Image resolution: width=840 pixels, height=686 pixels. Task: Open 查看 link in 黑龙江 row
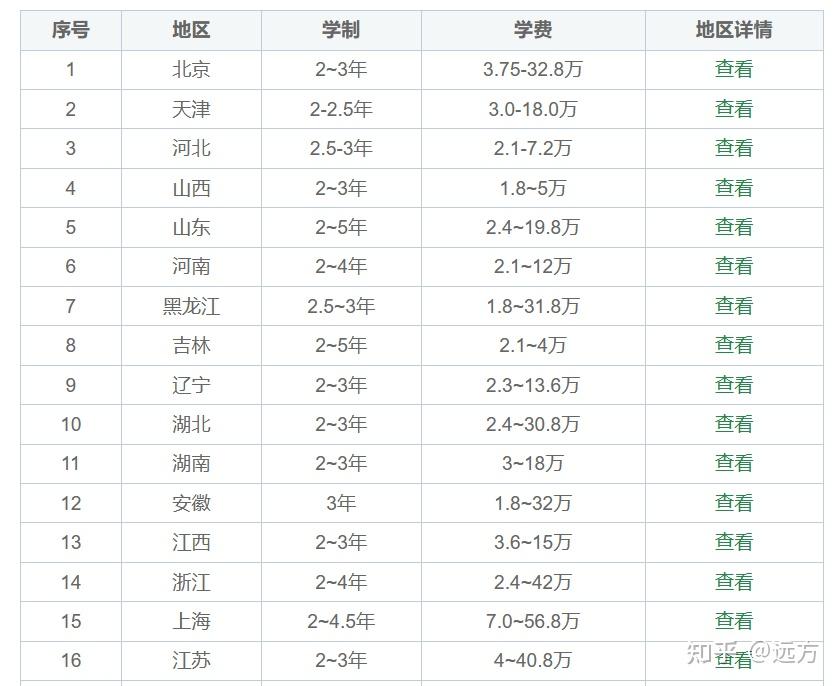[733, 306]
